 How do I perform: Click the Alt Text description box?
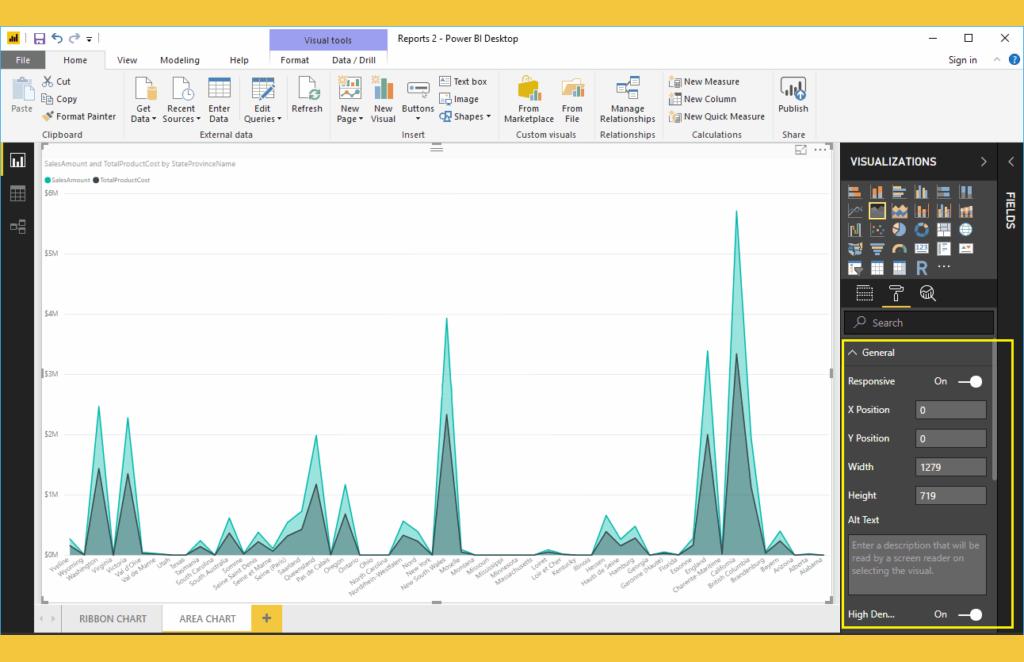coord(917,565)
